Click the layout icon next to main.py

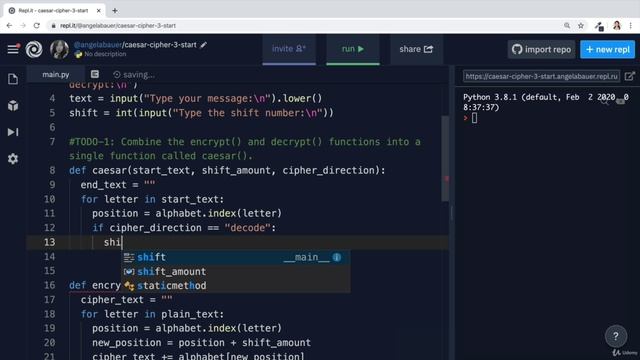tap(95, 74)
